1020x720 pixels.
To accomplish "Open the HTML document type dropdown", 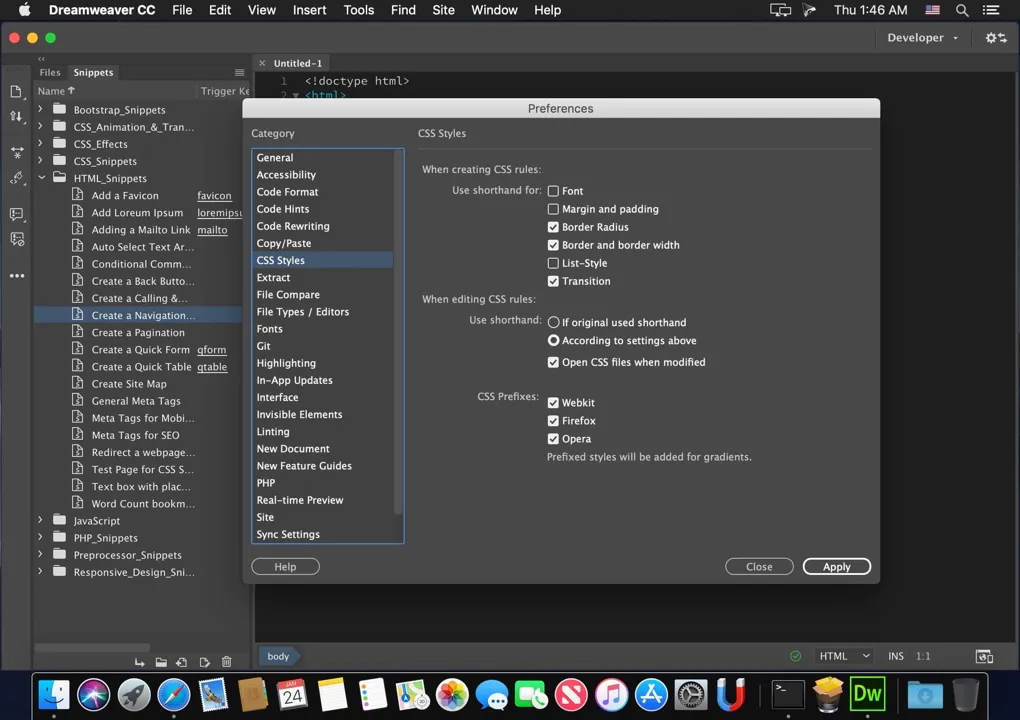I will 844,656.
